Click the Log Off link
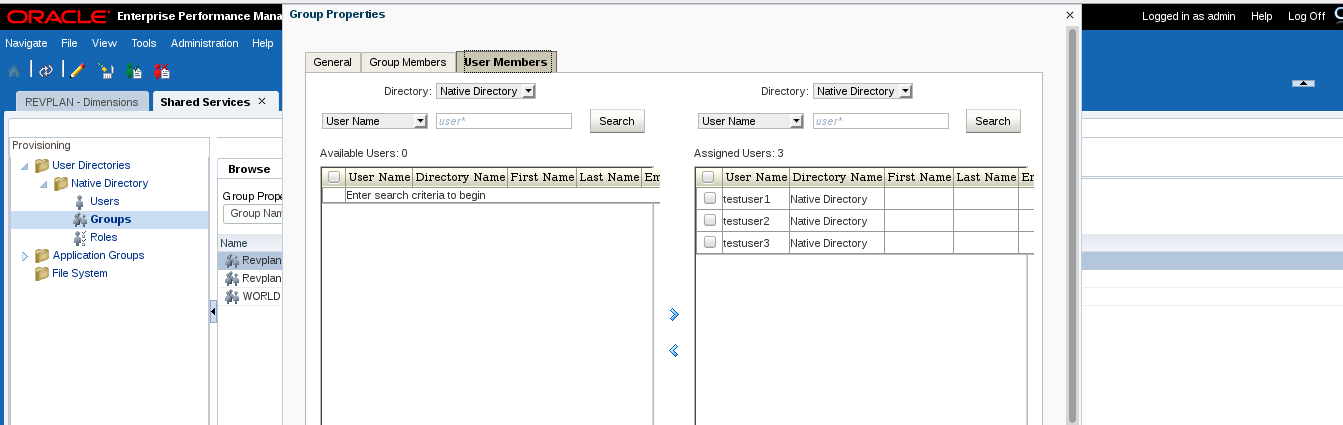 pyautogui.click(x=1306, y=16)
